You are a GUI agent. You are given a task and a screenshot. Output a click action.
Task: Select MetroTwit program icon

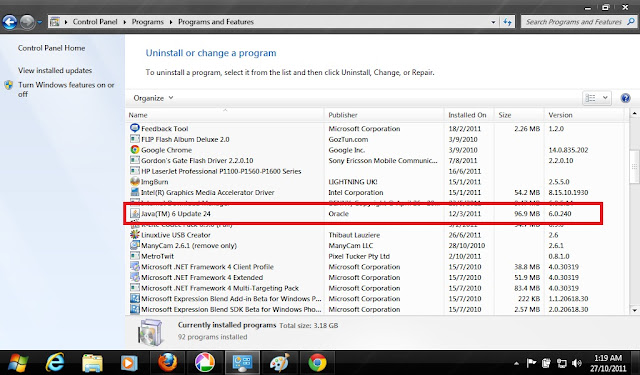pos(135,256)
